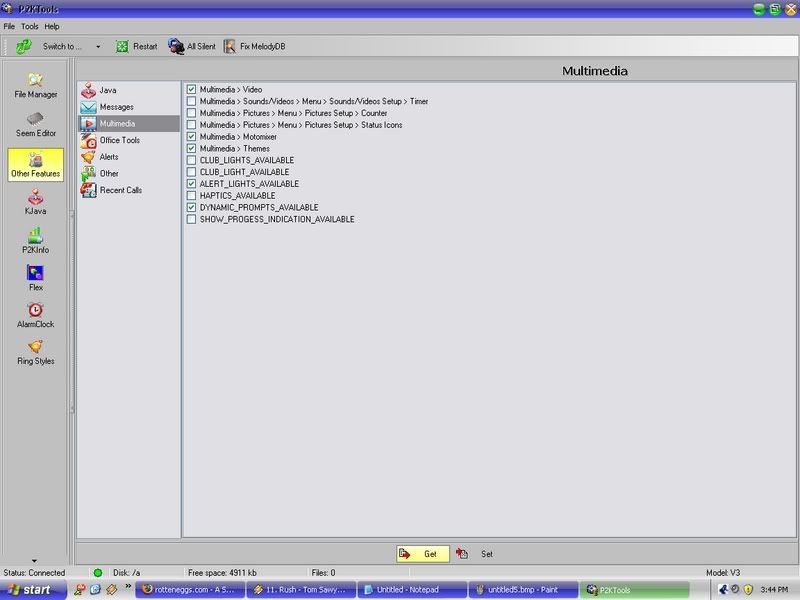Toggle the Multimedia > Motomixer checkbox

(x=191, y=137)
